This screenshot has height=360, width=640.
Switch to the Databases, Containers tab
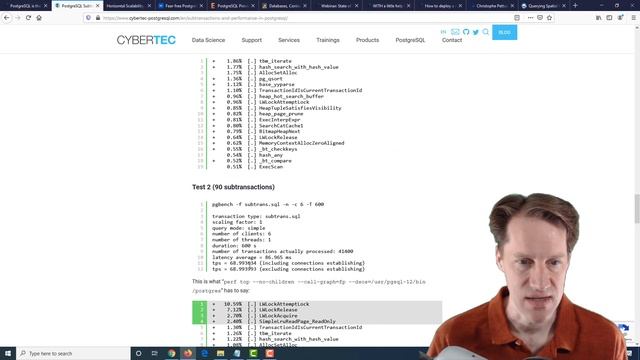(284, 6)
